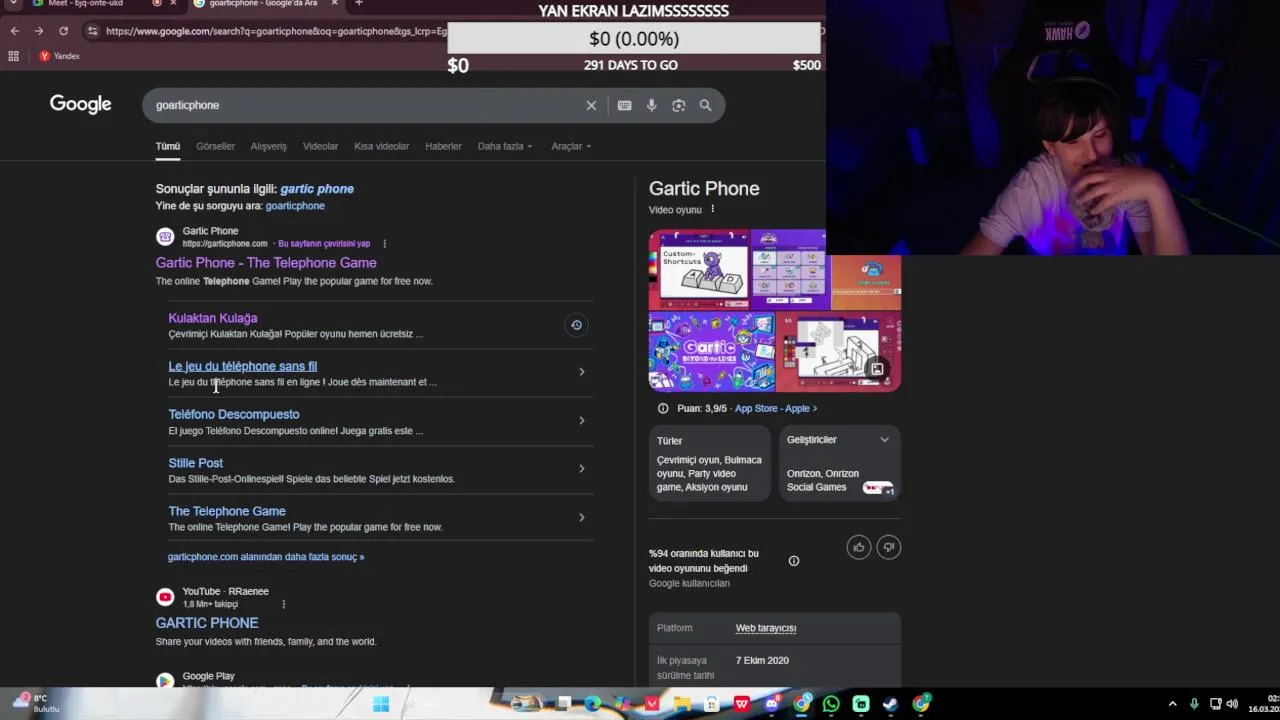Open options menu for YouTube RRaenee result

(284, 604)
